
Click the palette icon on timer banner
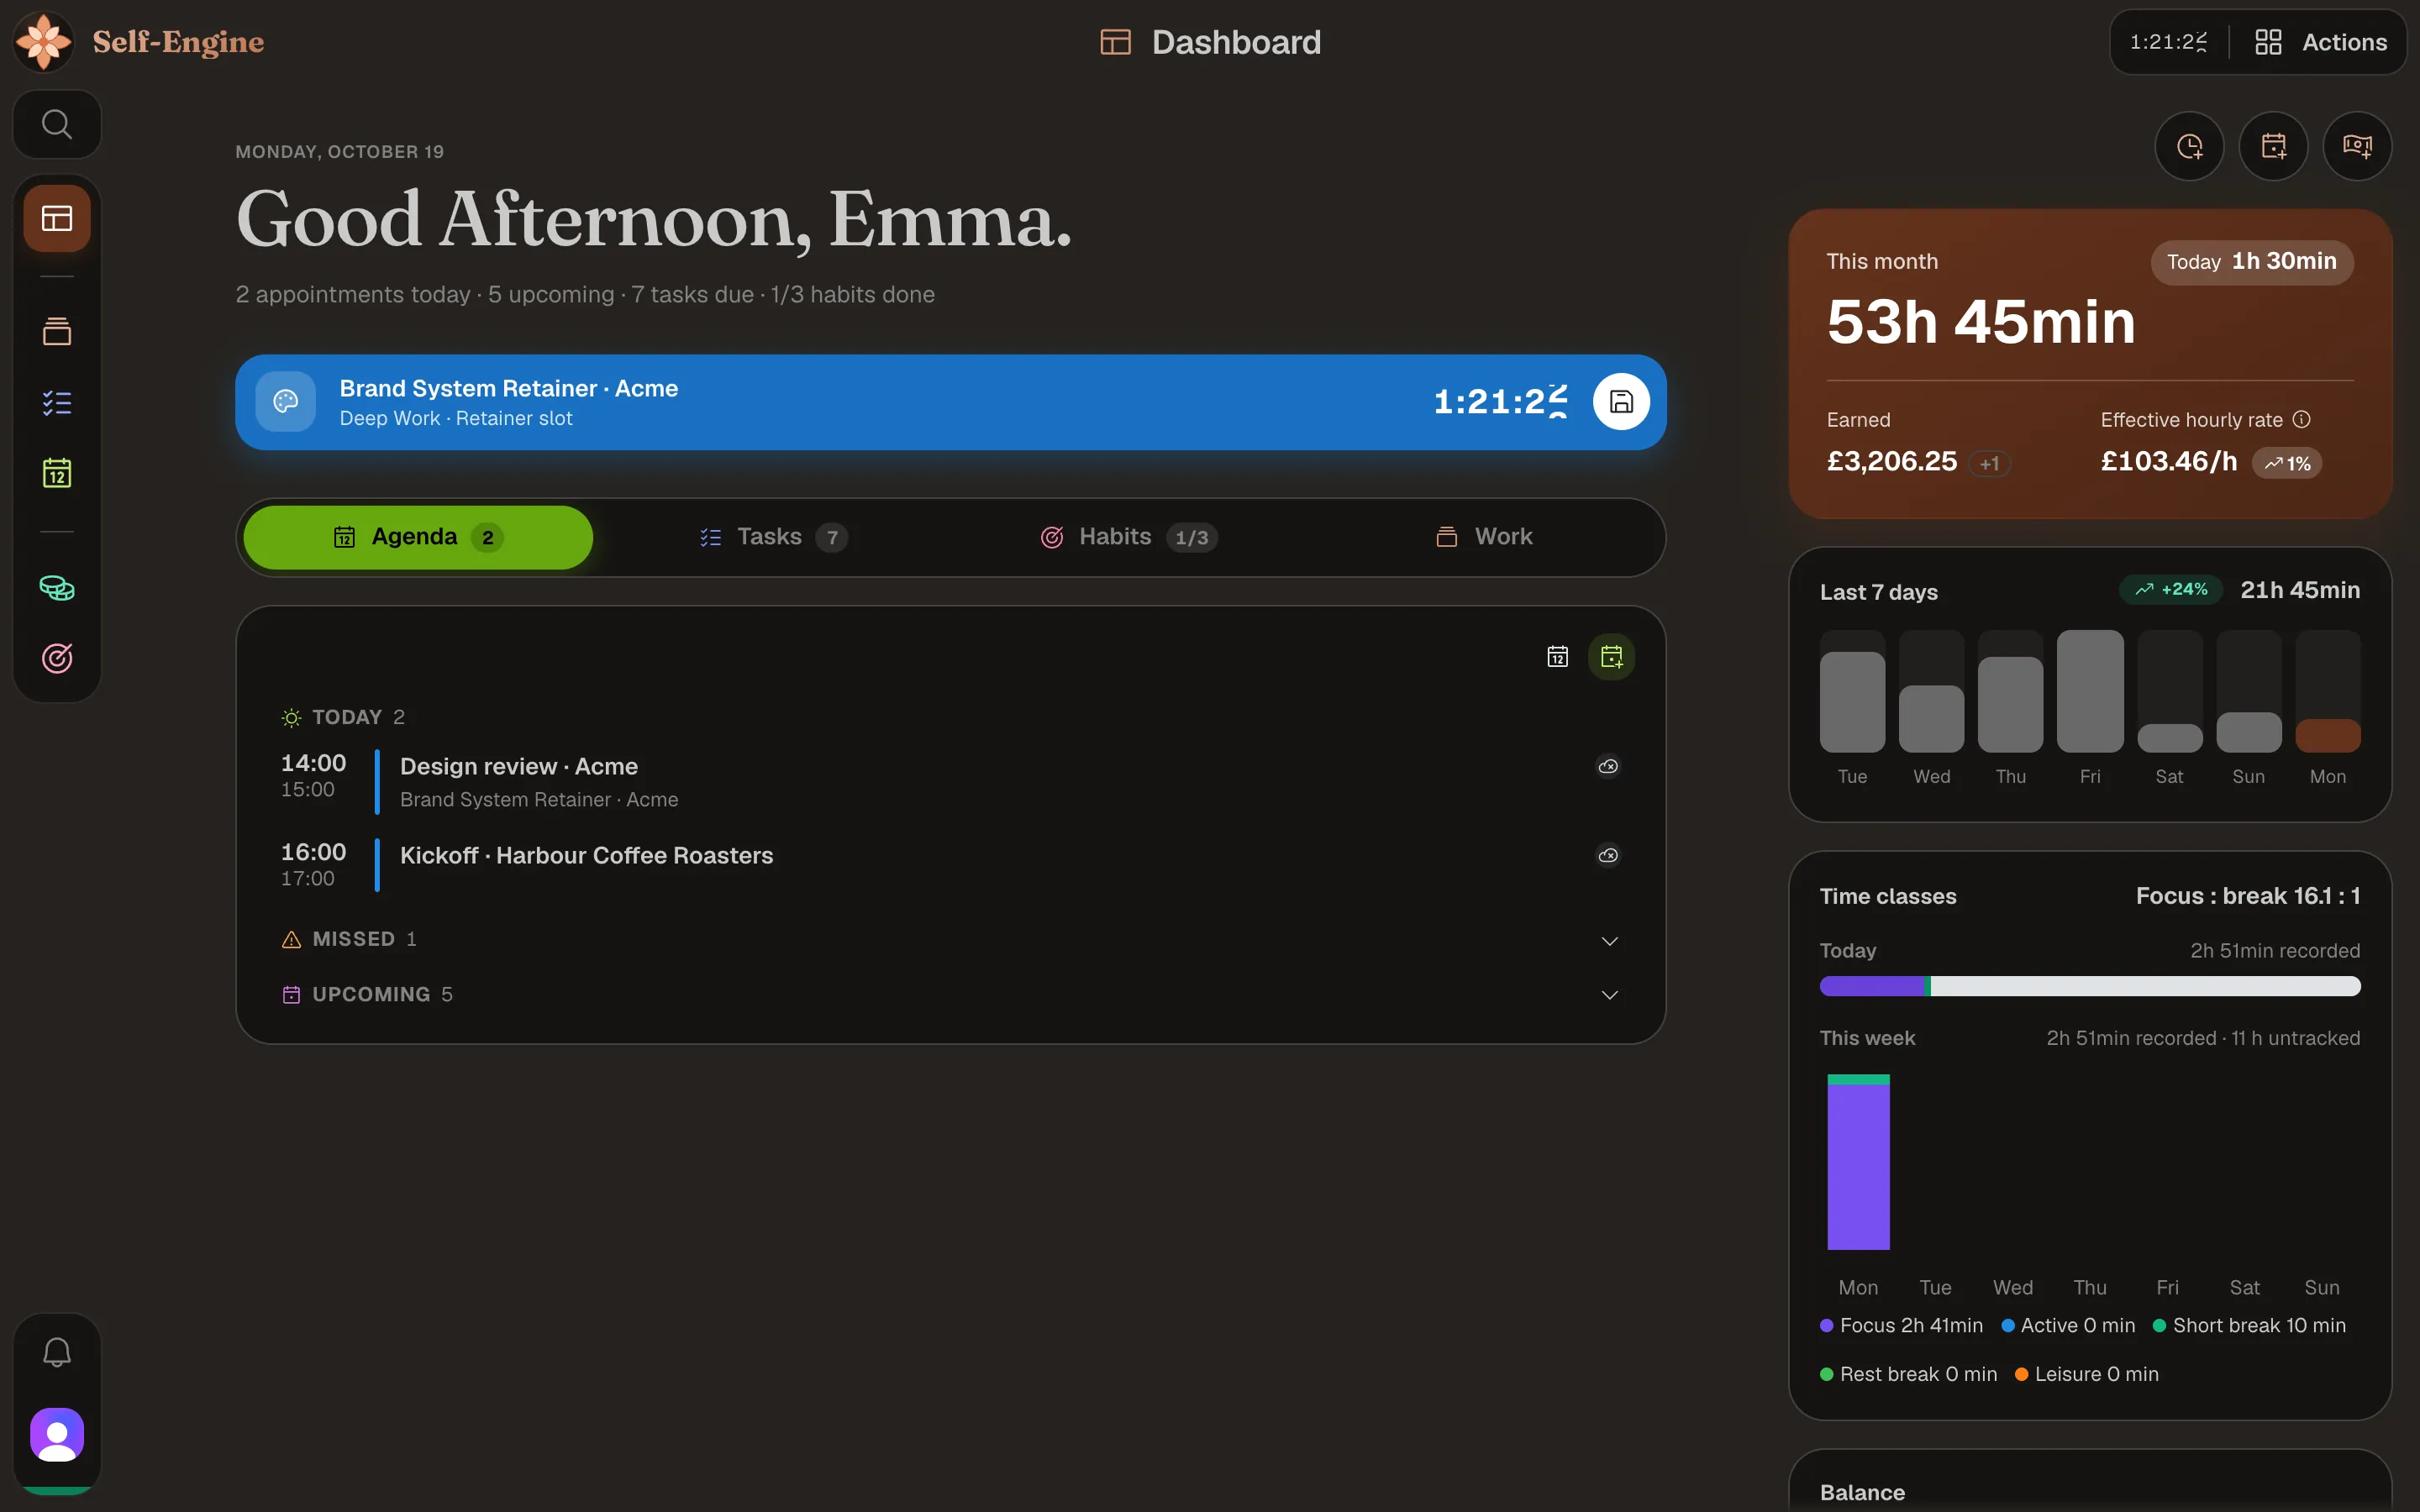pyautogui.click(x=286, y=401)
